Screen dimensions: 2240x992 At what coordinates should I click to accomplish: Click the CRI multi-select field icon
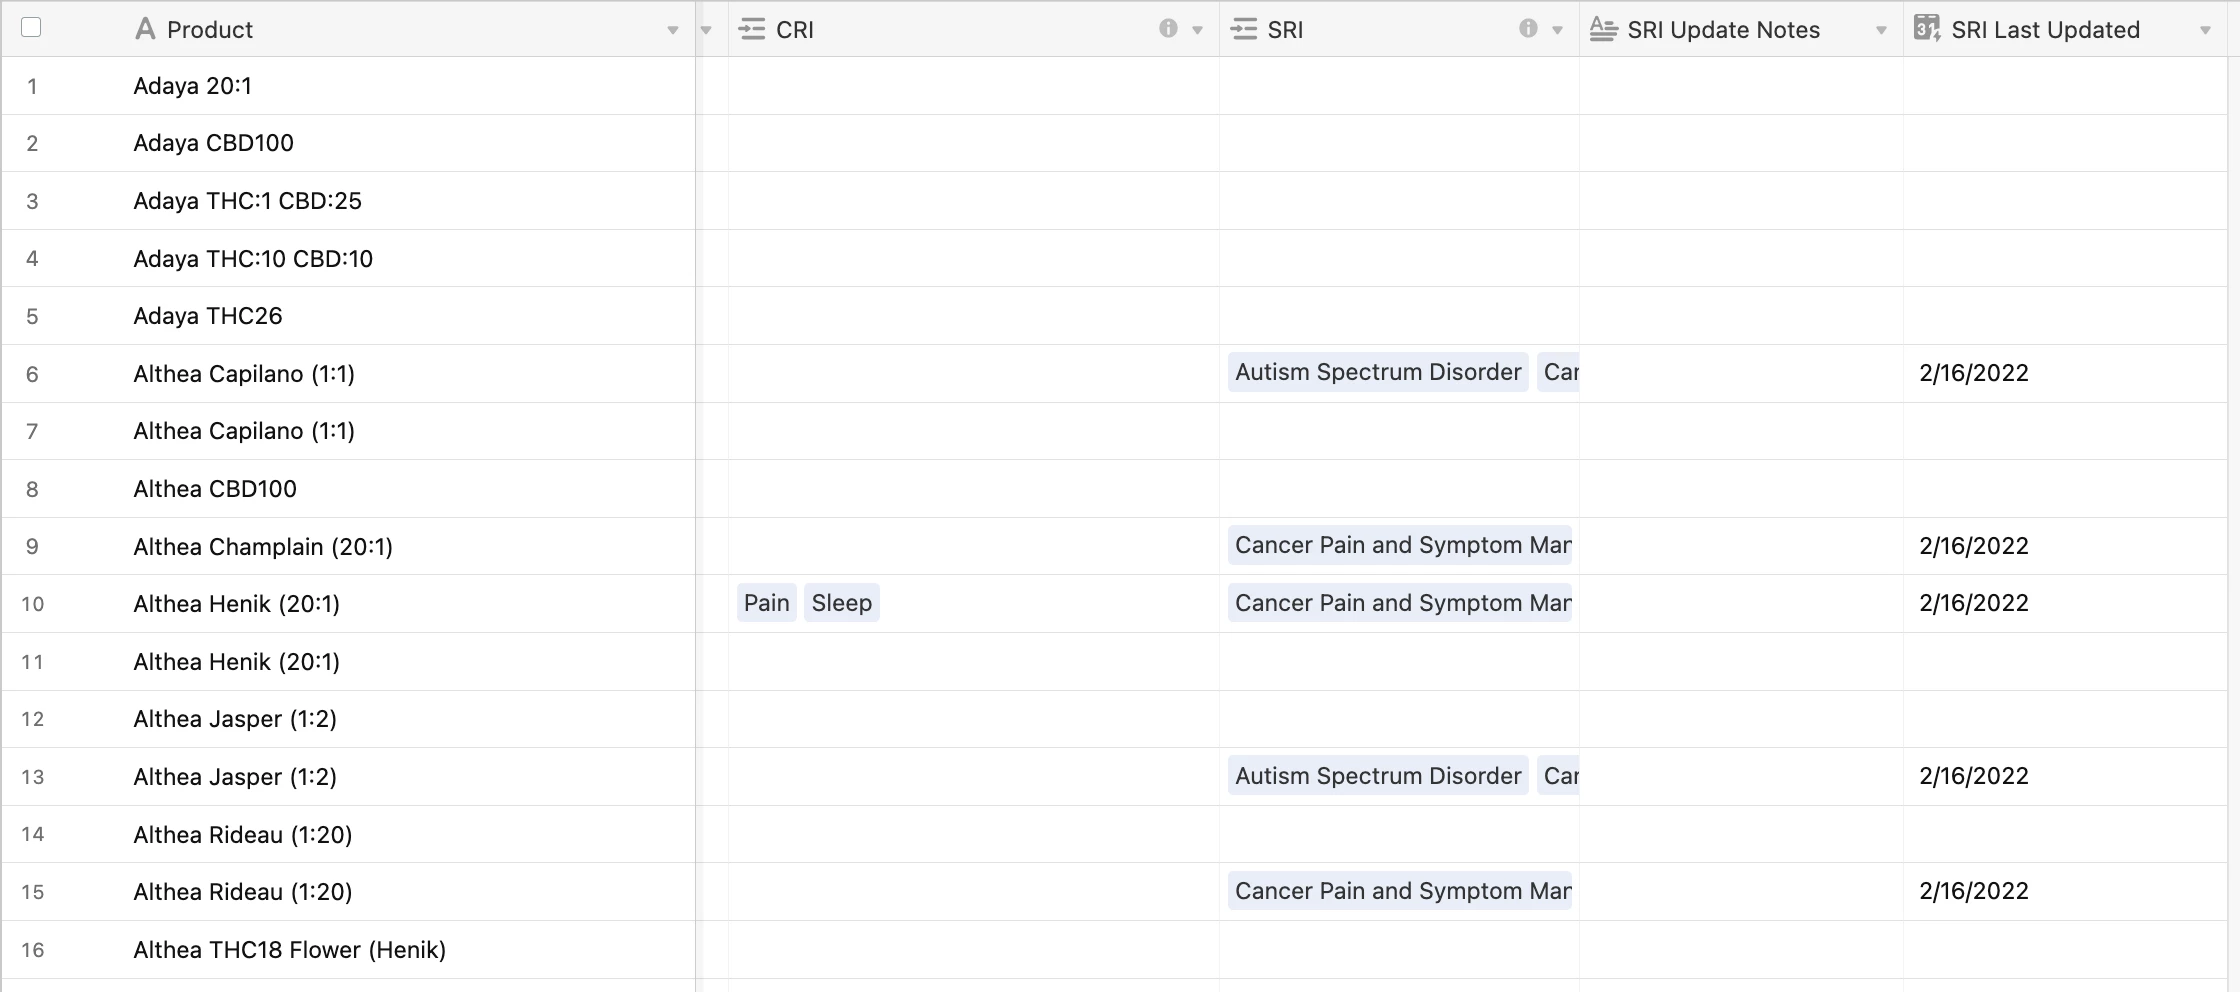tap(752, 29)
